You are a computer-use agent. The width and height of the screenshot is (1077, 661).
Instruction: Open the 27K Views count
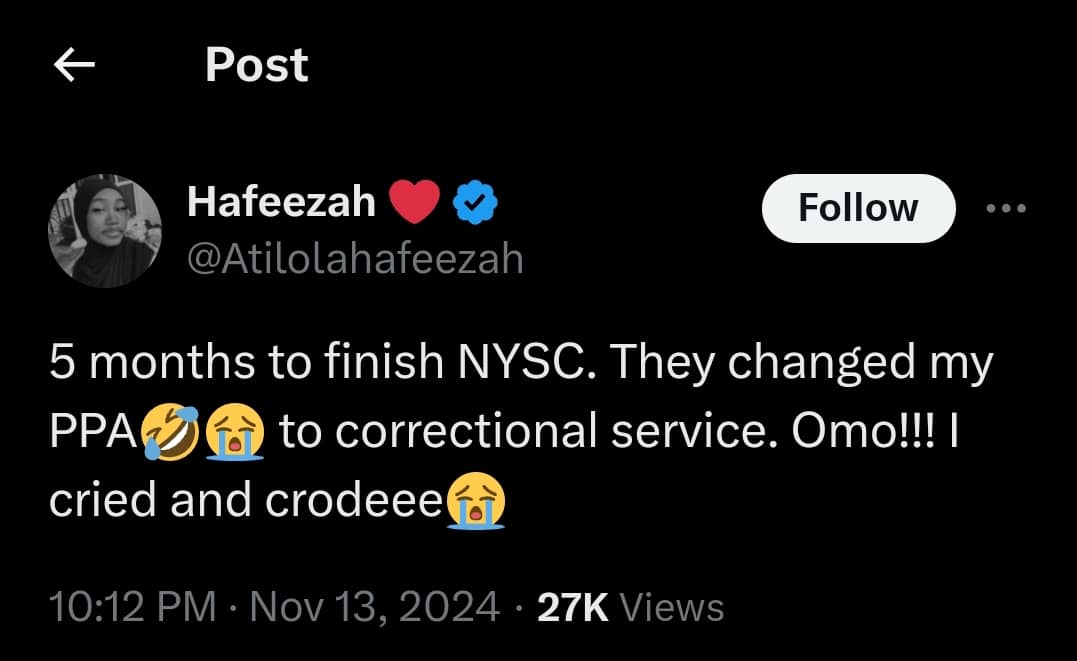point(630,607)
